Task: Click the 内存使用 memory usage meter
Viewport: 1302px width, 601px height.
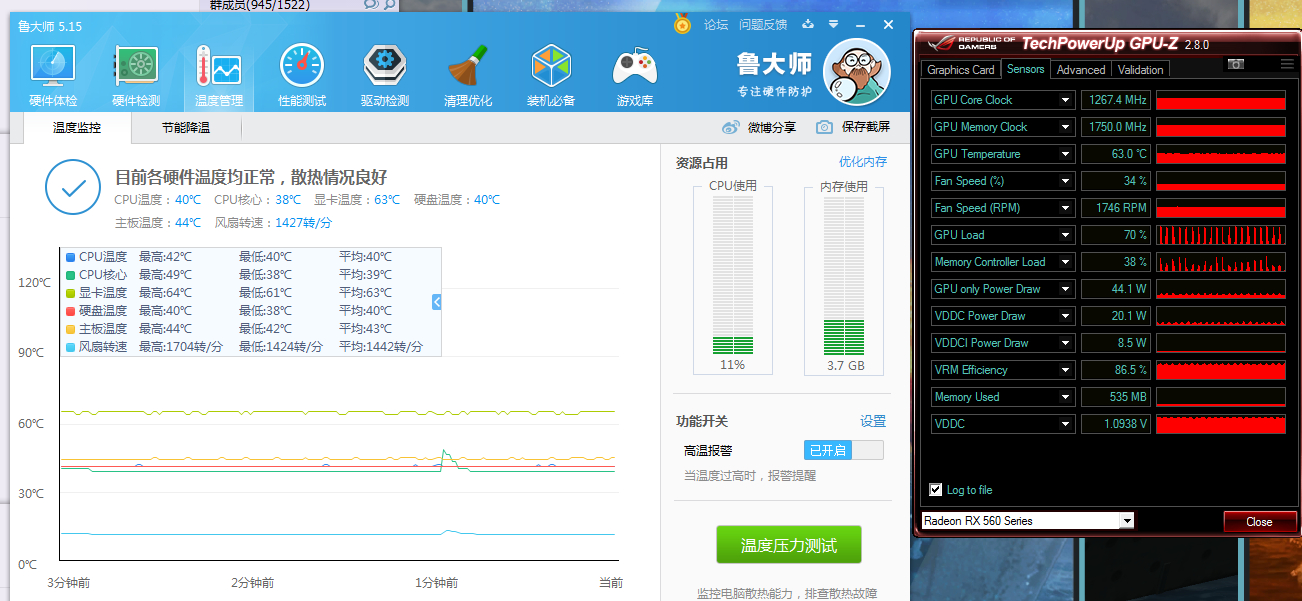Action: pos(844,275)
